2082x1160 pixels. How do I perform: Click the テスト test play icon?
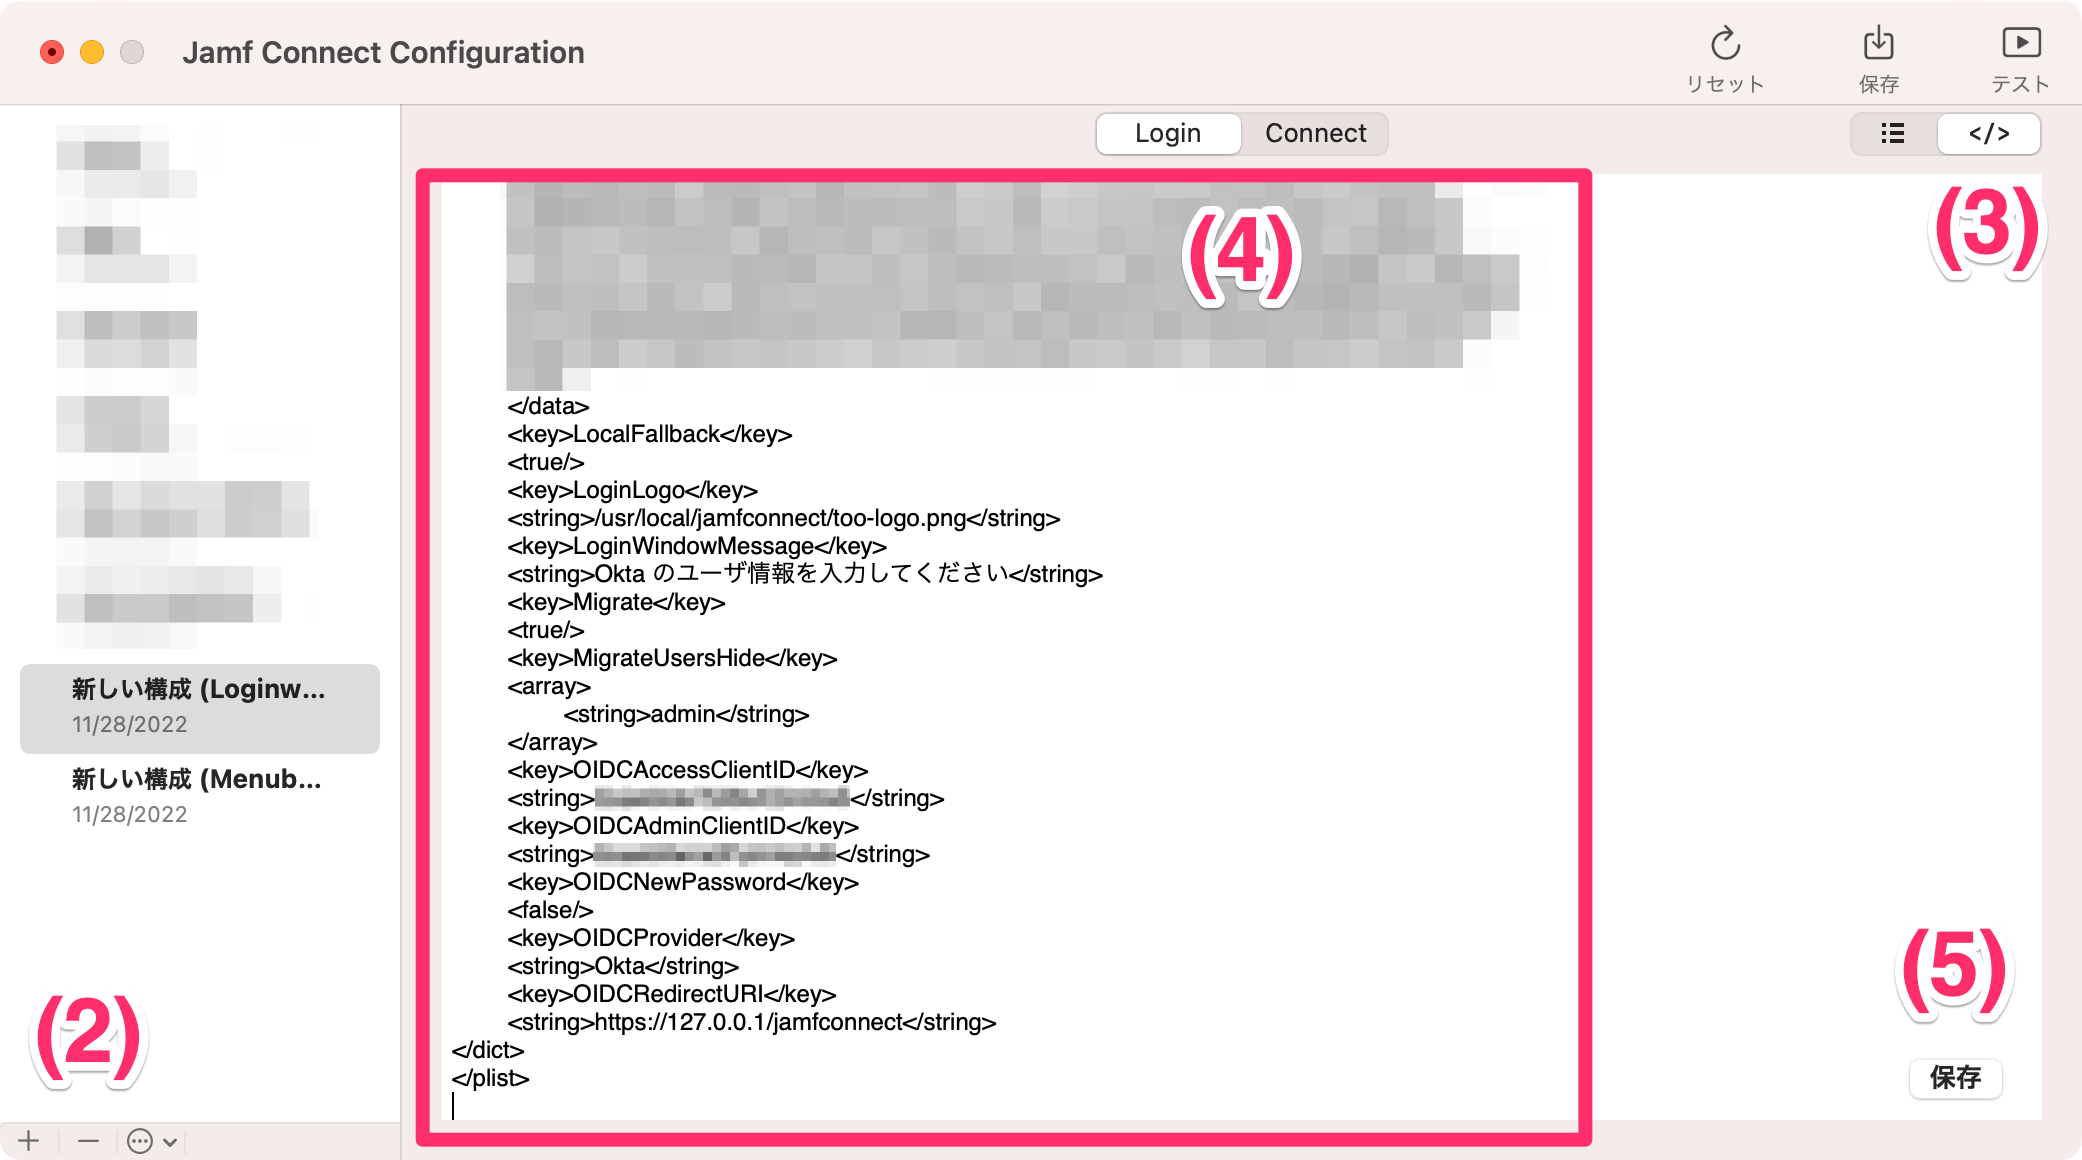point(2021,45)
